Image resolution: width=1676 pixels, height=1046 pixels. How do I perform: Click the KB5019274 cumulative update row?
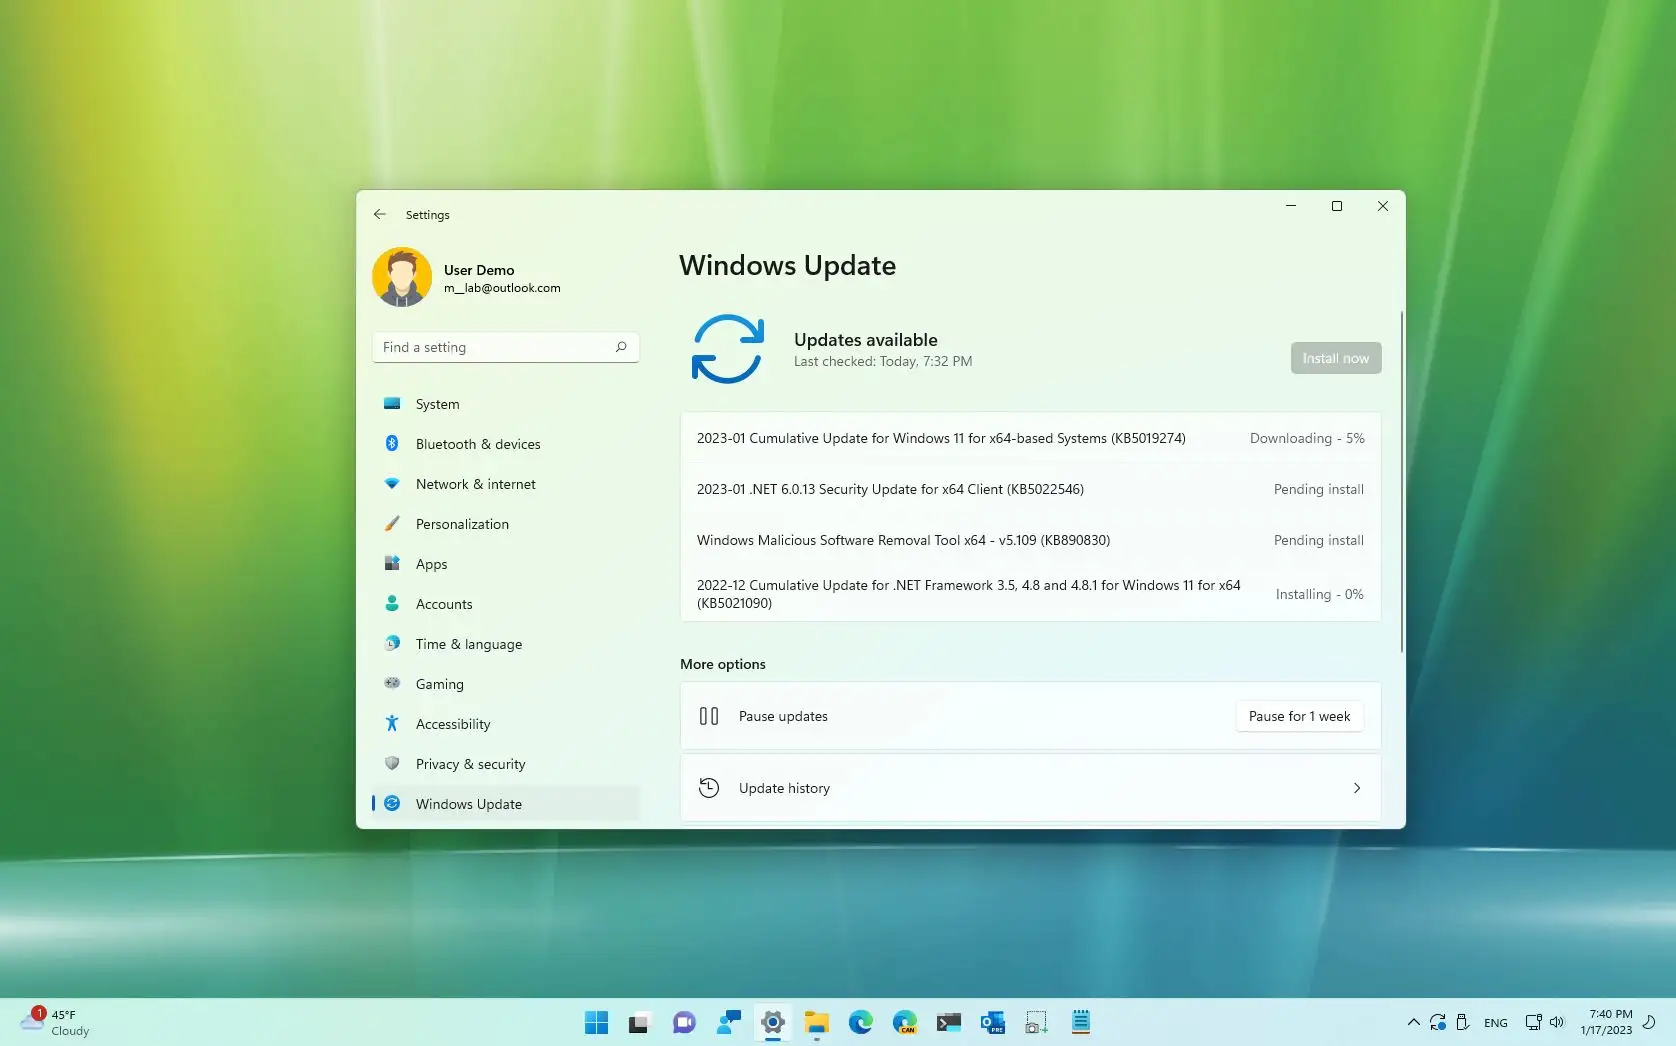(1030, 438)
